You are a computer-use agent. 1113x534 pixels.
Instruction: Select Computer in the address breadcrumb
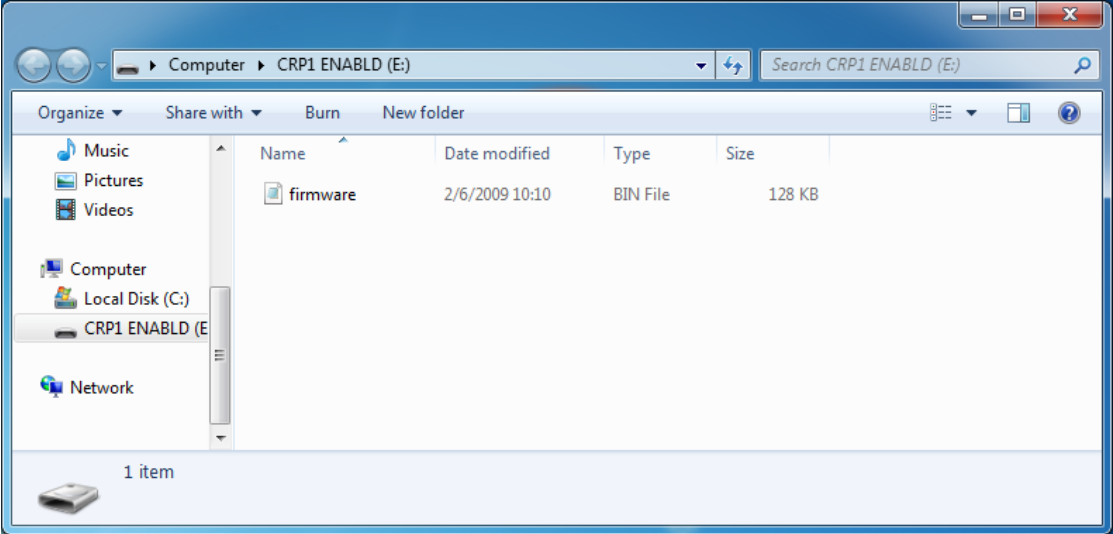[207, 65]
